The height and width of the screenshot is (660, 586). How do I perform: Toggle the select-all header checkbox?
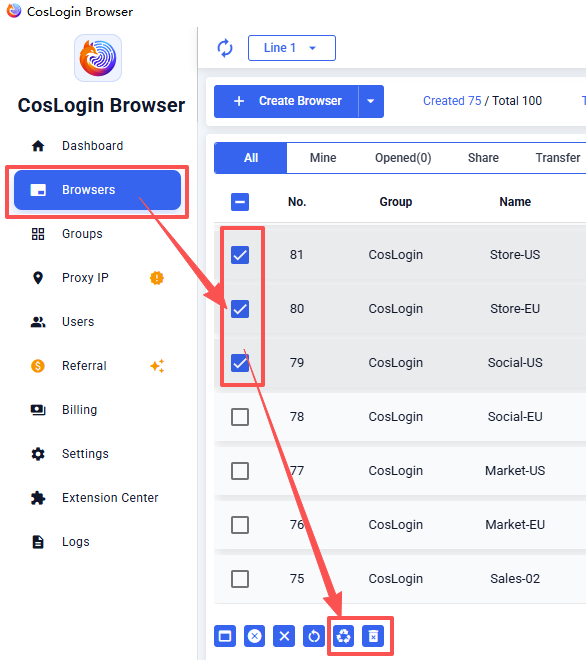(240, 202)
